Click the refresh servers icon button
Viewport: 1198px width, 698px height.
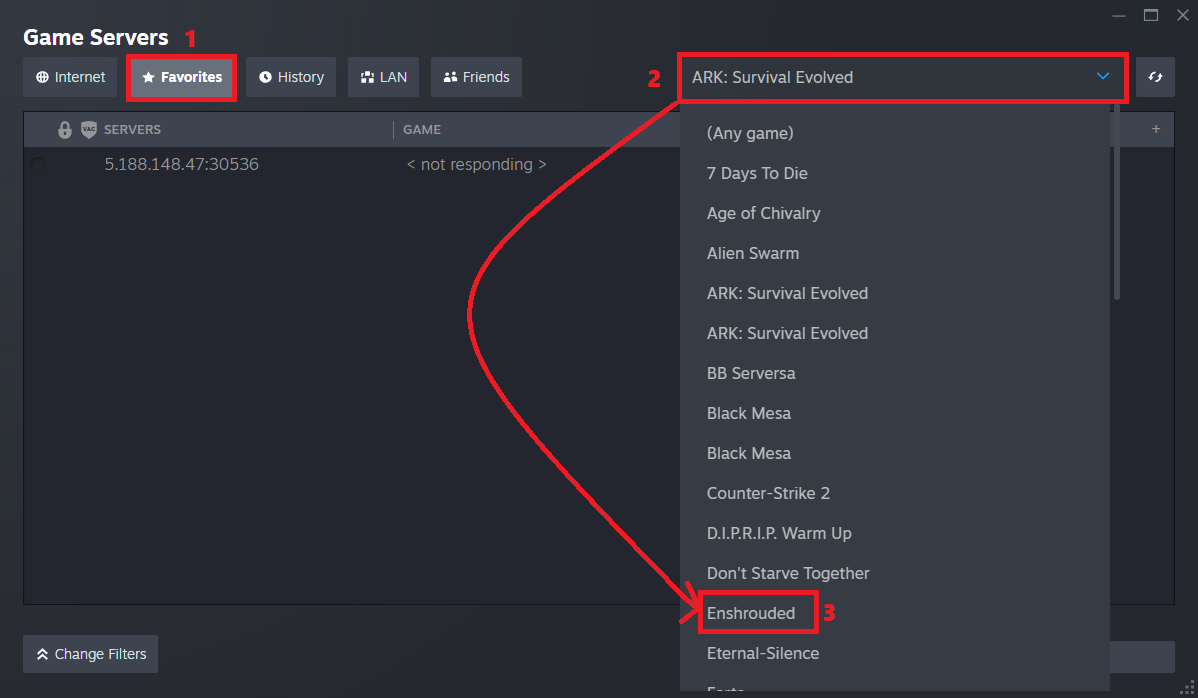point(1155,77)
